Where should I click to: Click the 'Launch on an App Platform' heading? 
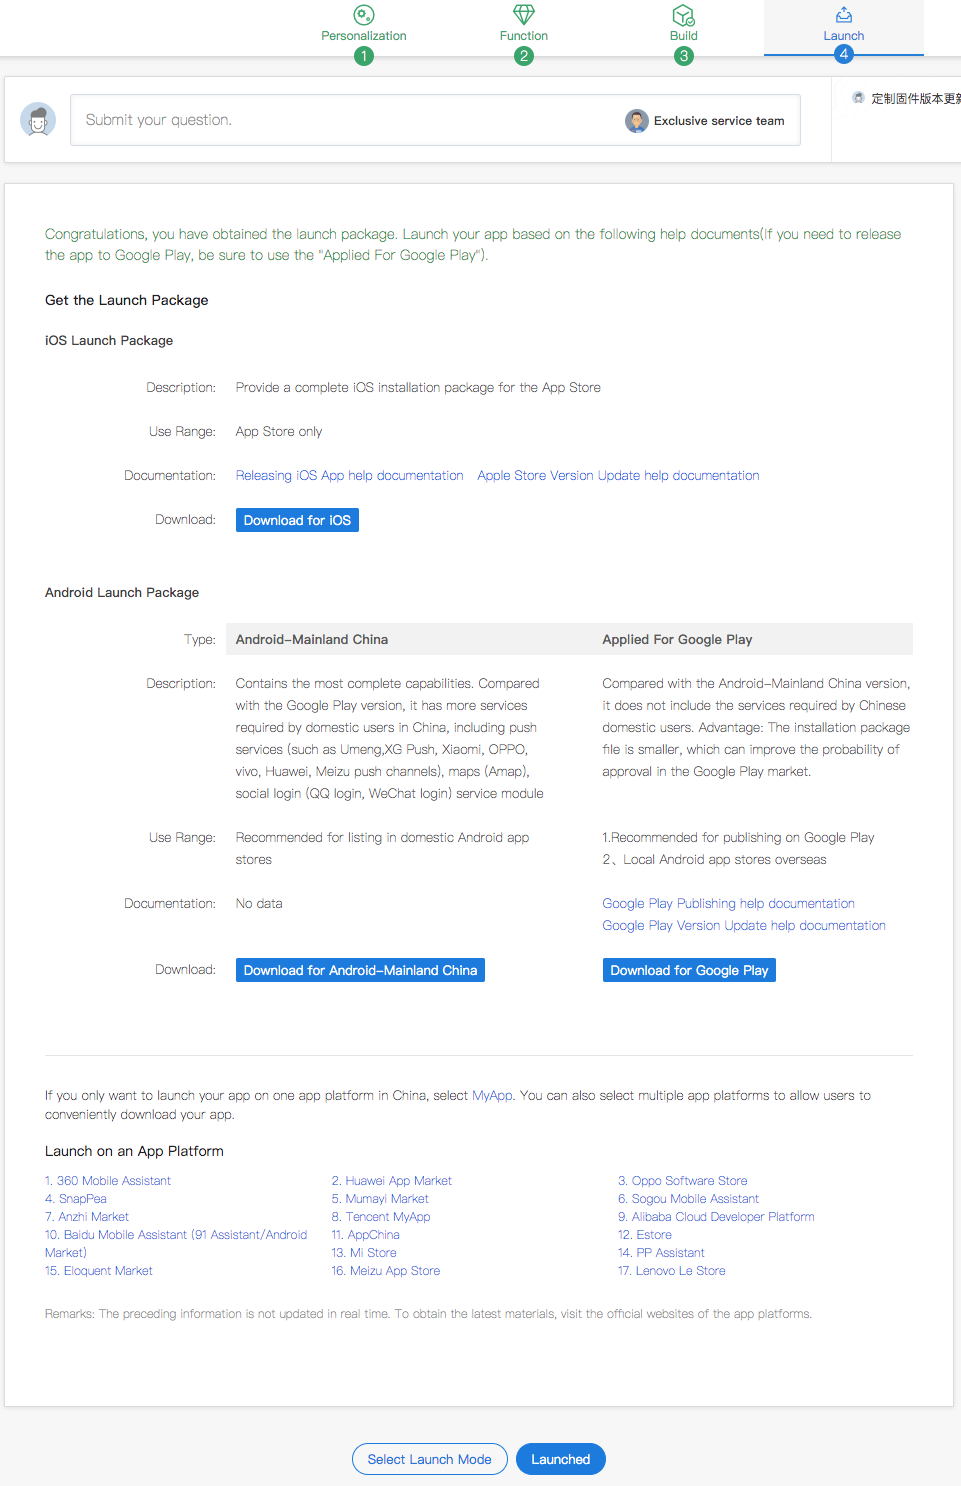(134, 1151)
